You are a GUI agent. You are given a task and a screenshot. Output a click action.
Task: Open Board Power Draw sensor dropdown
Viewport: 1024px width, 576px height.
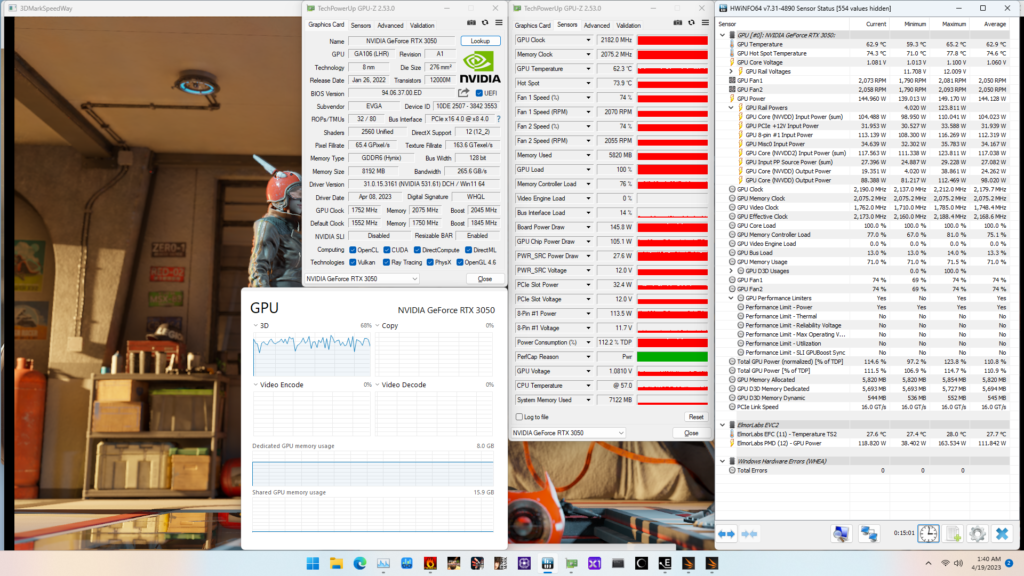588,227
